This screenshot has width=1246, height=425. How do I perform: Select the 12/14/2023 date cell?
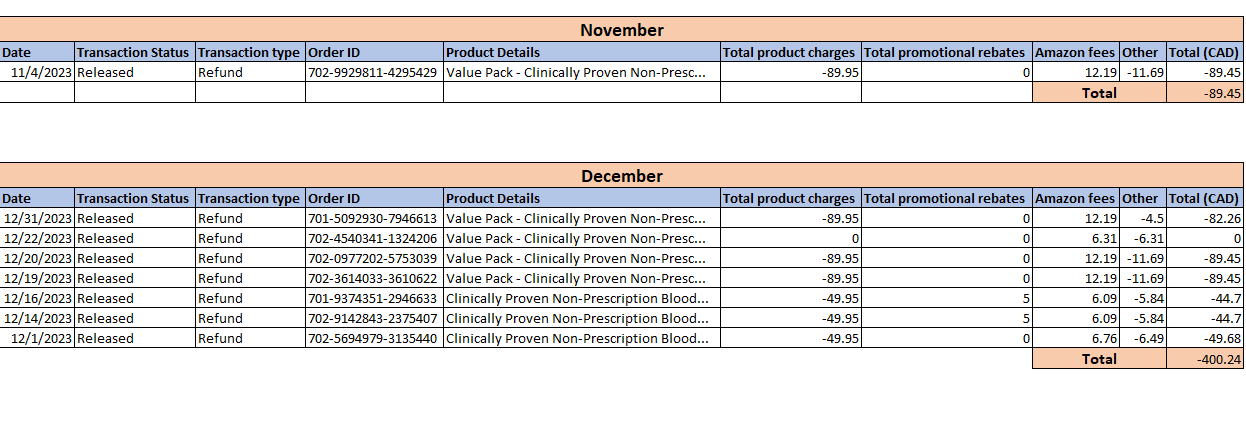38,318
